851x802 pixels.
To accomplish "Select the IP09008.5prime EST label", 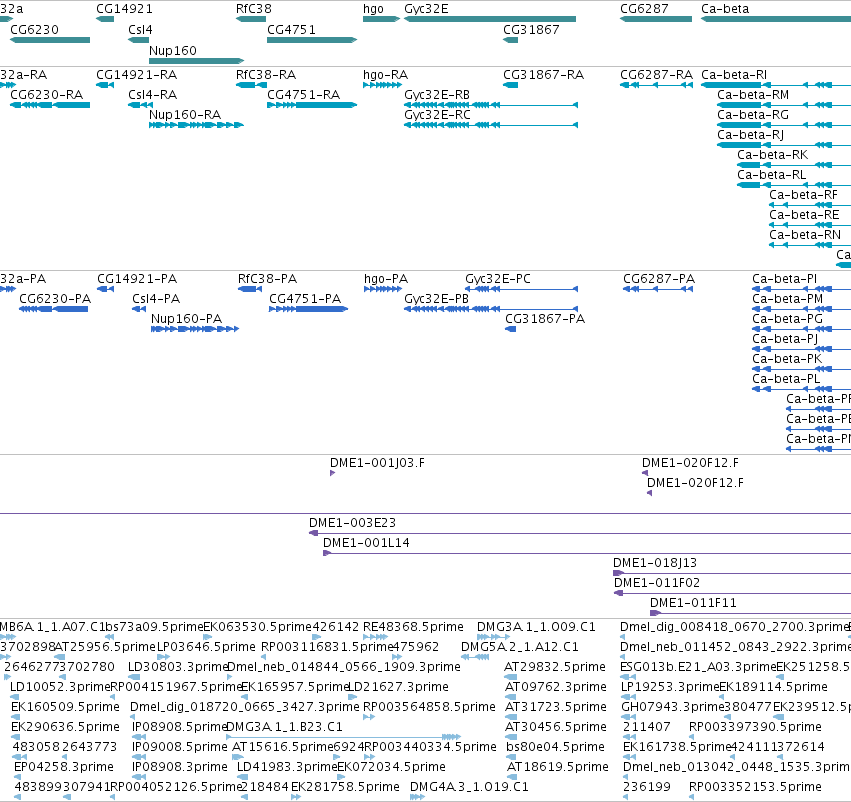I will click(180, 747).
